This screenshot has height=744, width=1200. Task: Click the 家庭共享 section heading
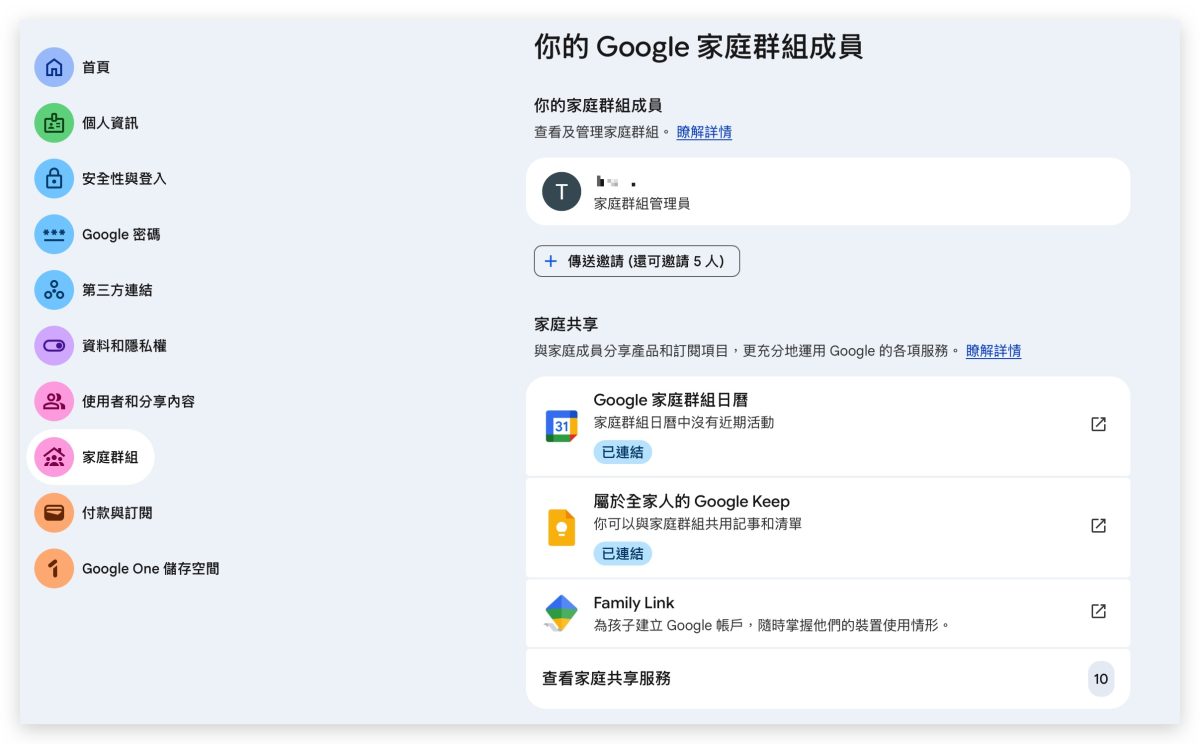[566, 324]
